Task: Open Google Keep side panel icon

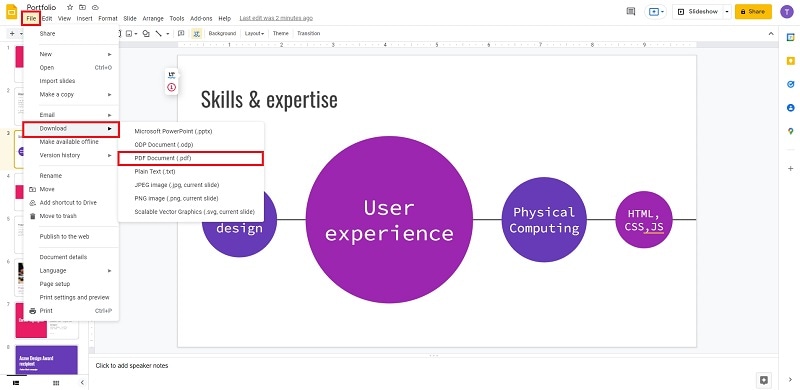Action: (790, 61)
